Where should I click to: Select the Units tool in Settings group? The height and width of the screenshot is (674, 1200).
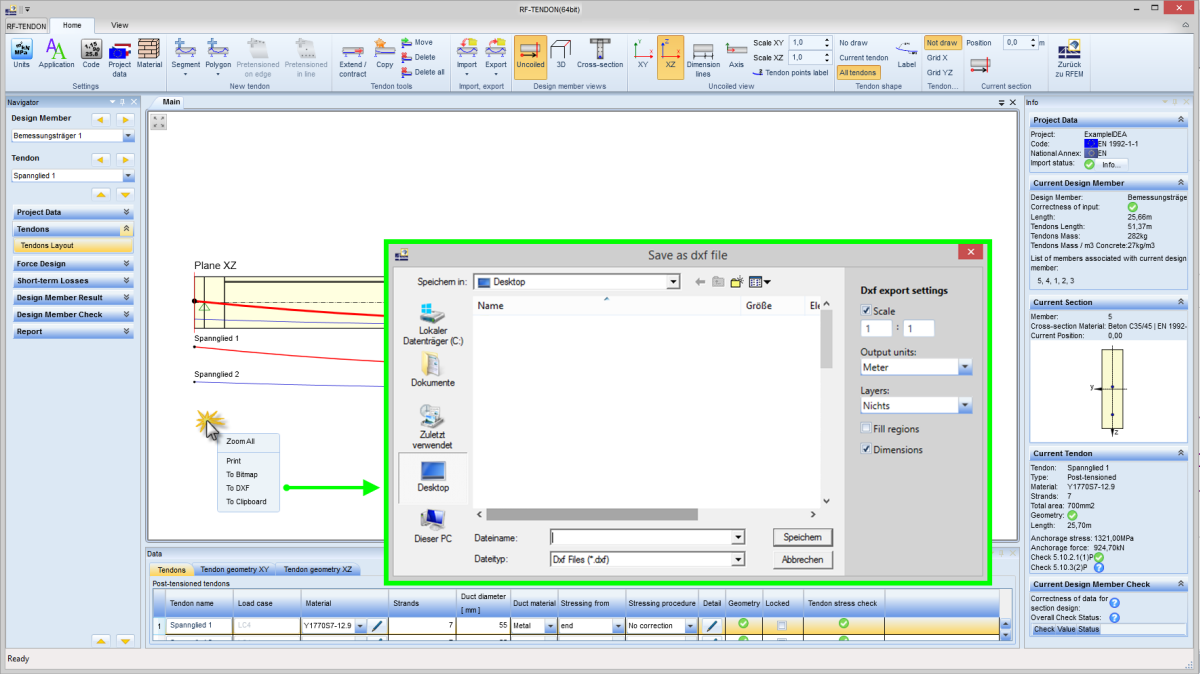(x=21, y=52)
